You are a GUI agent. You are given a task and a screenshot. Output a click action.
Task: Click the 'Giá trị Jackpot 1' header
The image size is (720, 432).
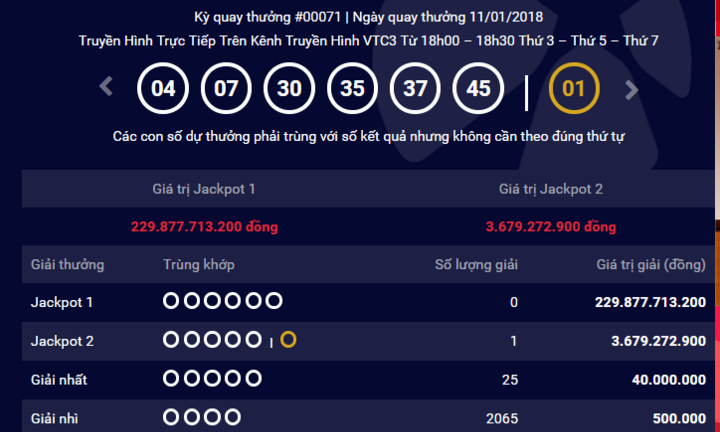tap(203, 189)
